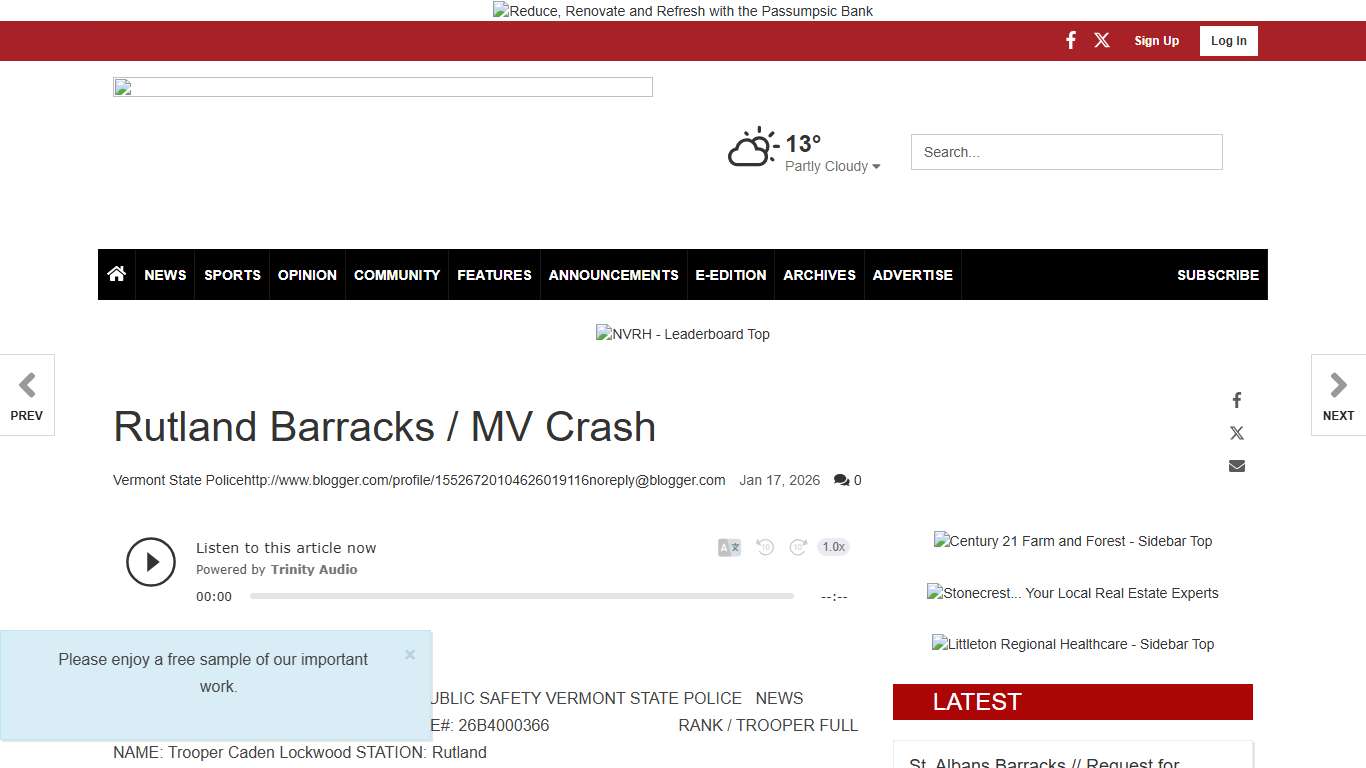Click the home icon in the navigation bar
This screenshot has width=1366, height=768.
(x=116, y=274)
